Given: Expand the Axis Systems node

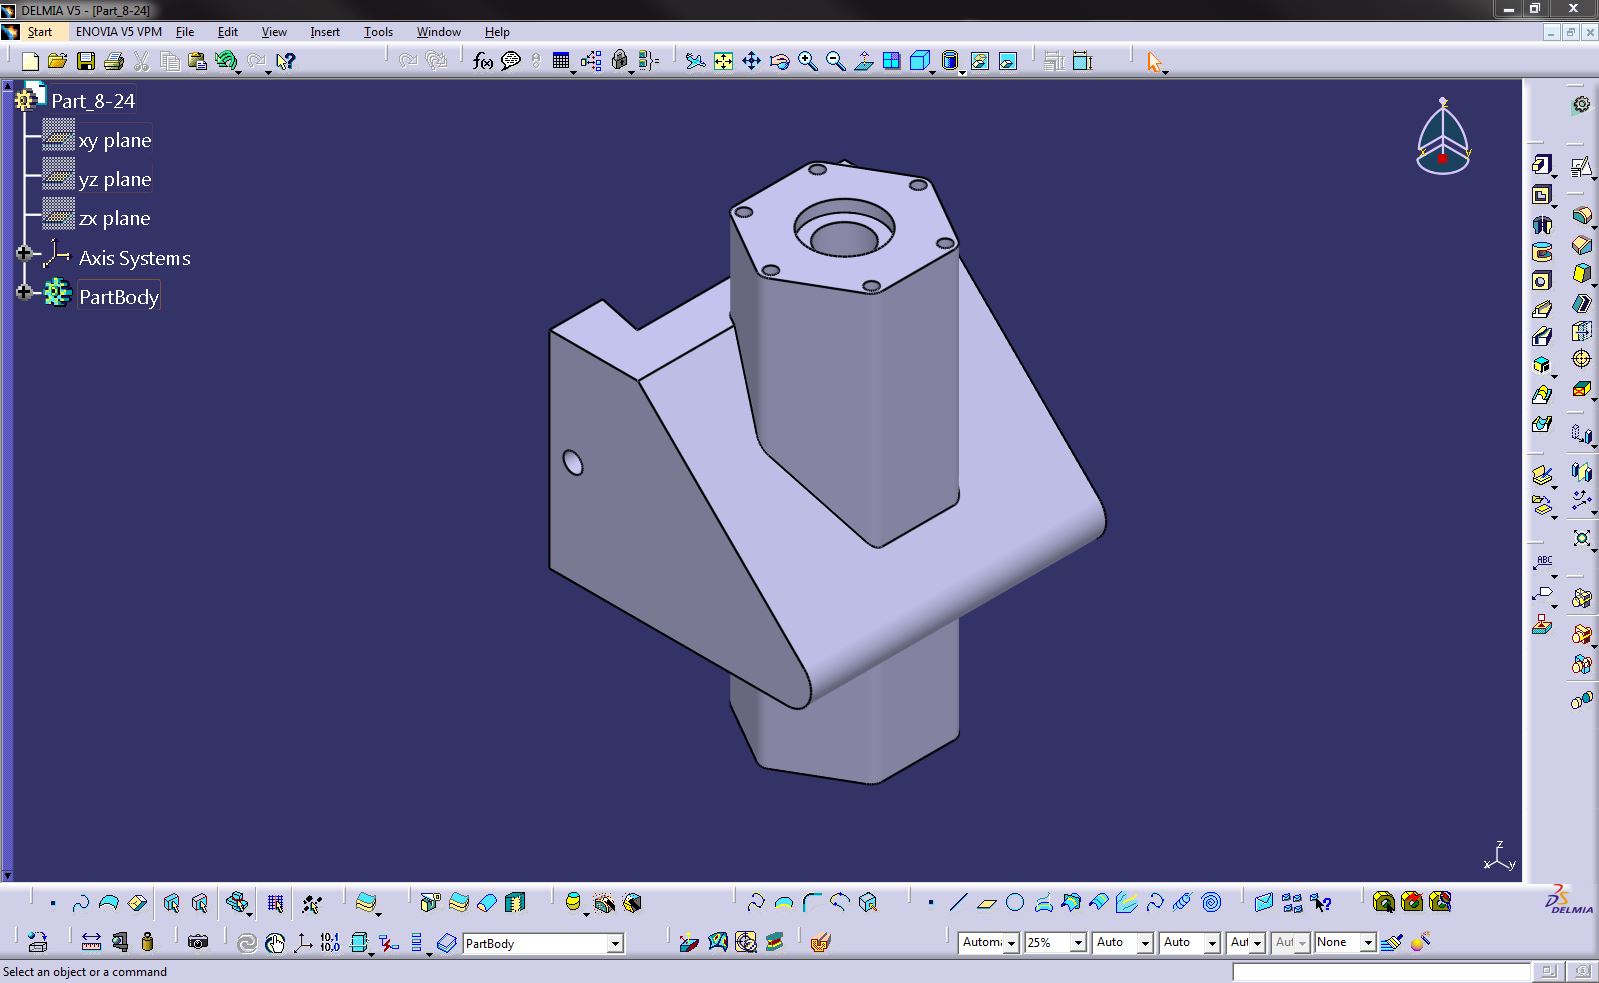Looking at the screenshot, I should 24,254.
